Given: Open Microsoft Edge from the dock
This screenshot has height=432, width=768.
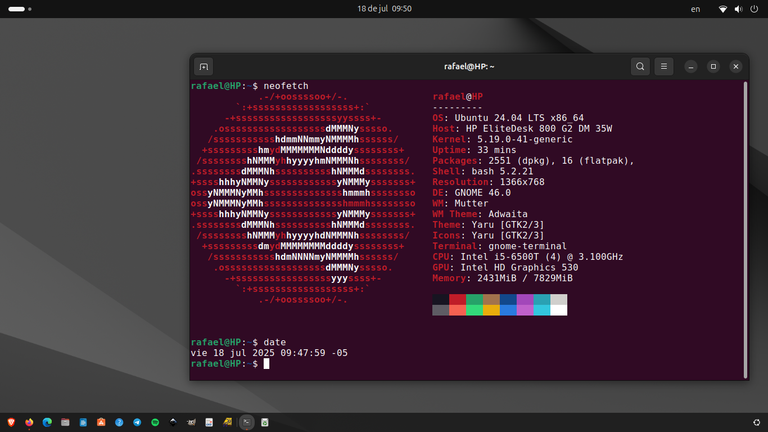Looking at the screenshot, I should 47,422.
